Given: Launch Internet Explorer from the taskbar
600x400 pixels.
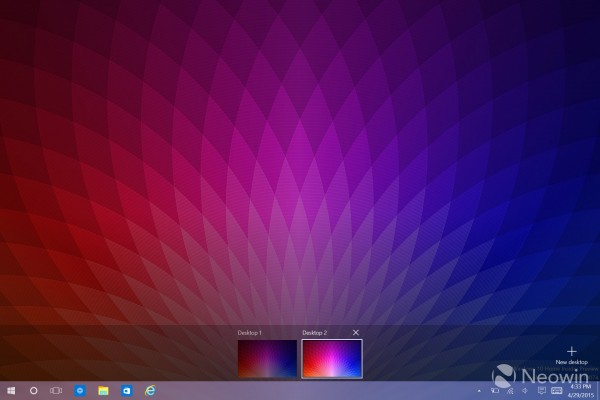Looking at the screenshot, I should coord(151,389).
